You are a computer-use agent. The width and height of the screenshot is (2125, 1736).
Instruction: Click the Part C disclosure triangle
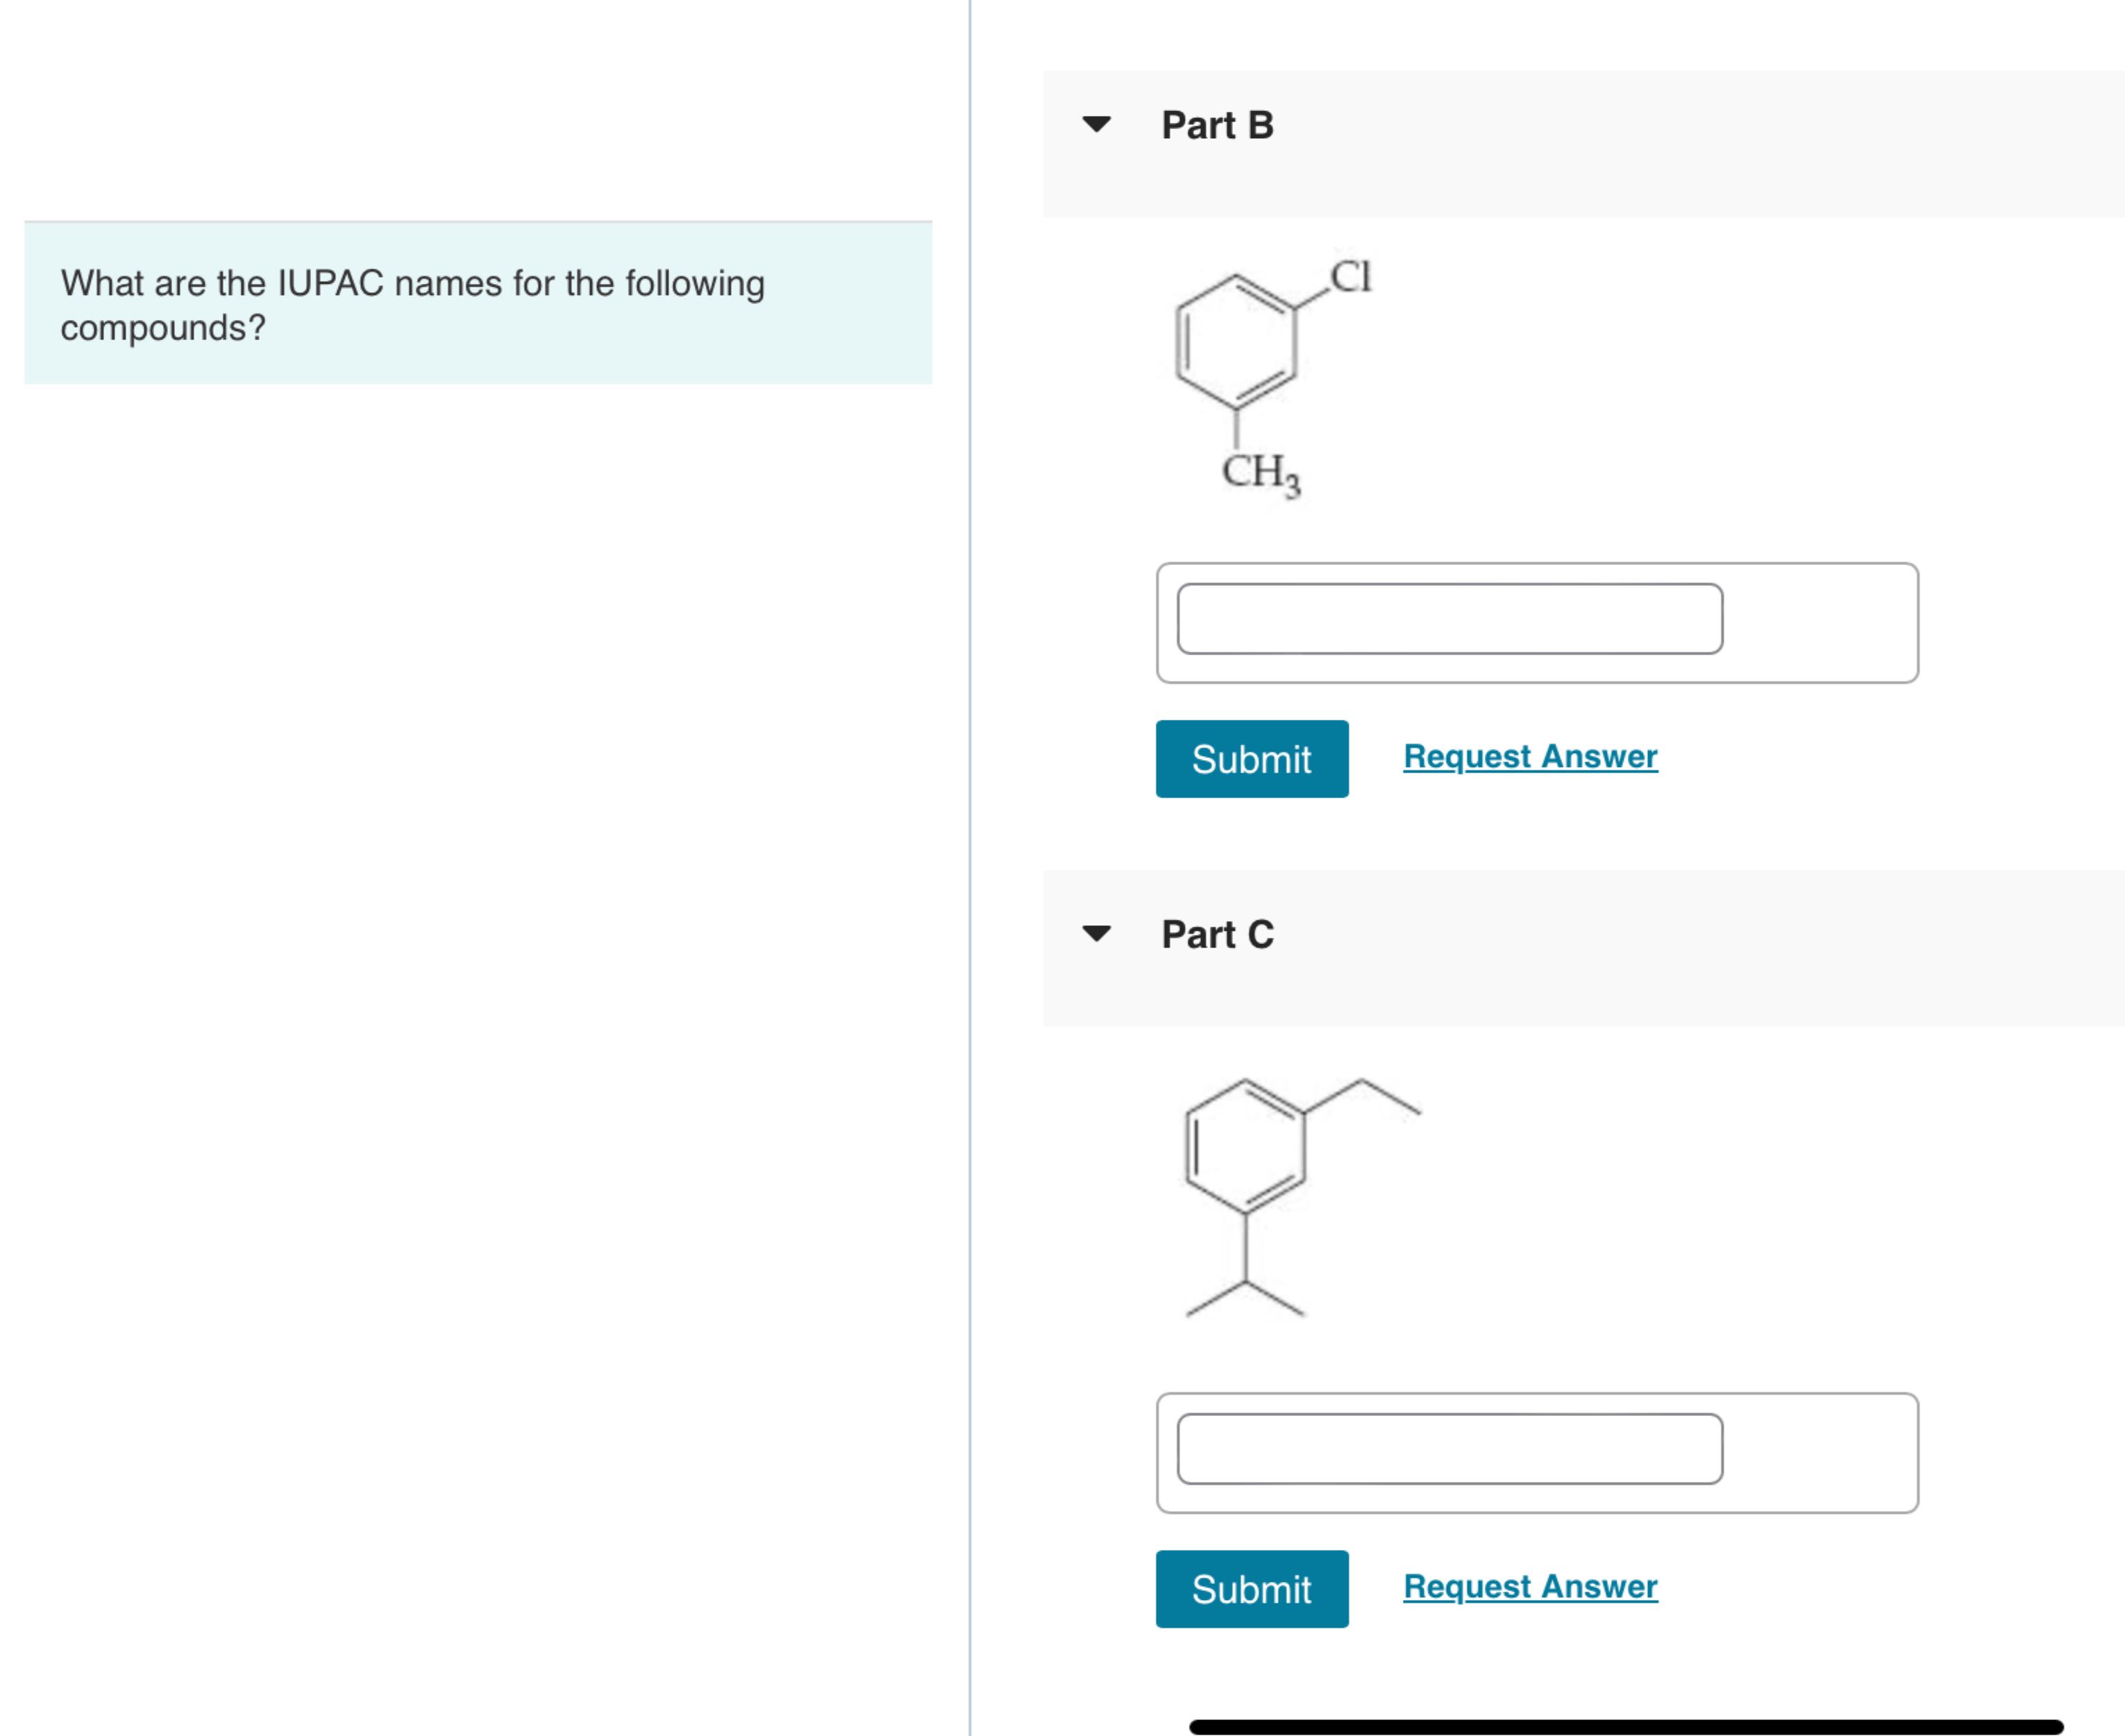[1097, 935]
